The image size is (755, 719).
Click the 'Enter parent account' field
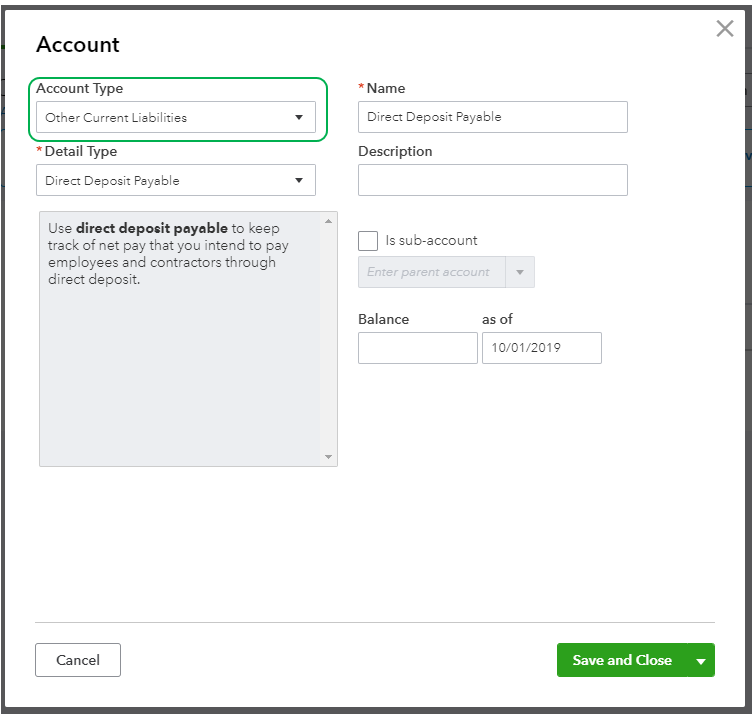[431, 272]
